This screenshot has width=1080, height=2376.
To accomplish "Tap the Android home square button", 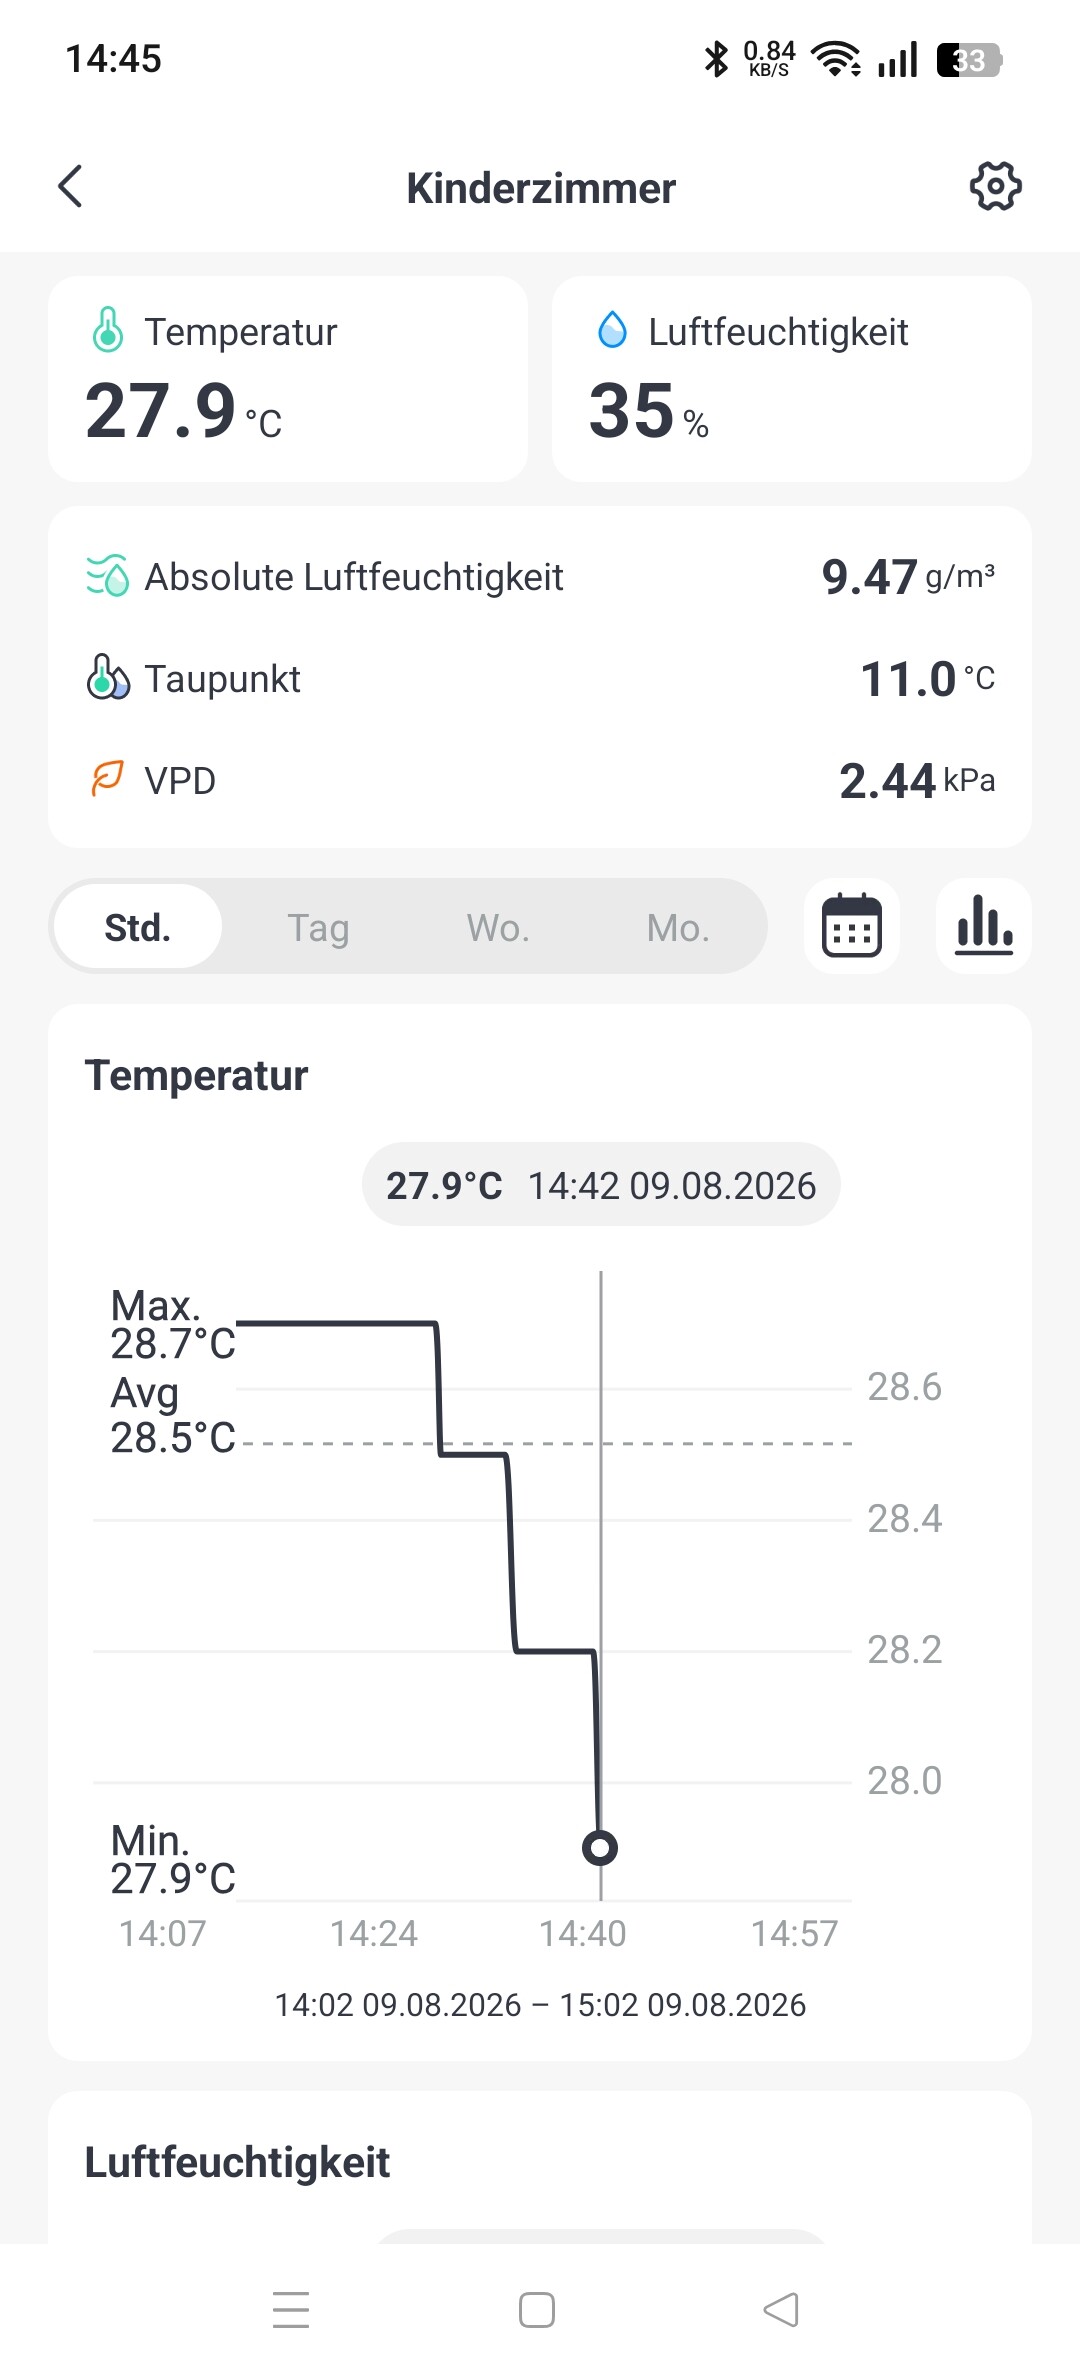I will pyautogui.click(x=537, y=2310).
